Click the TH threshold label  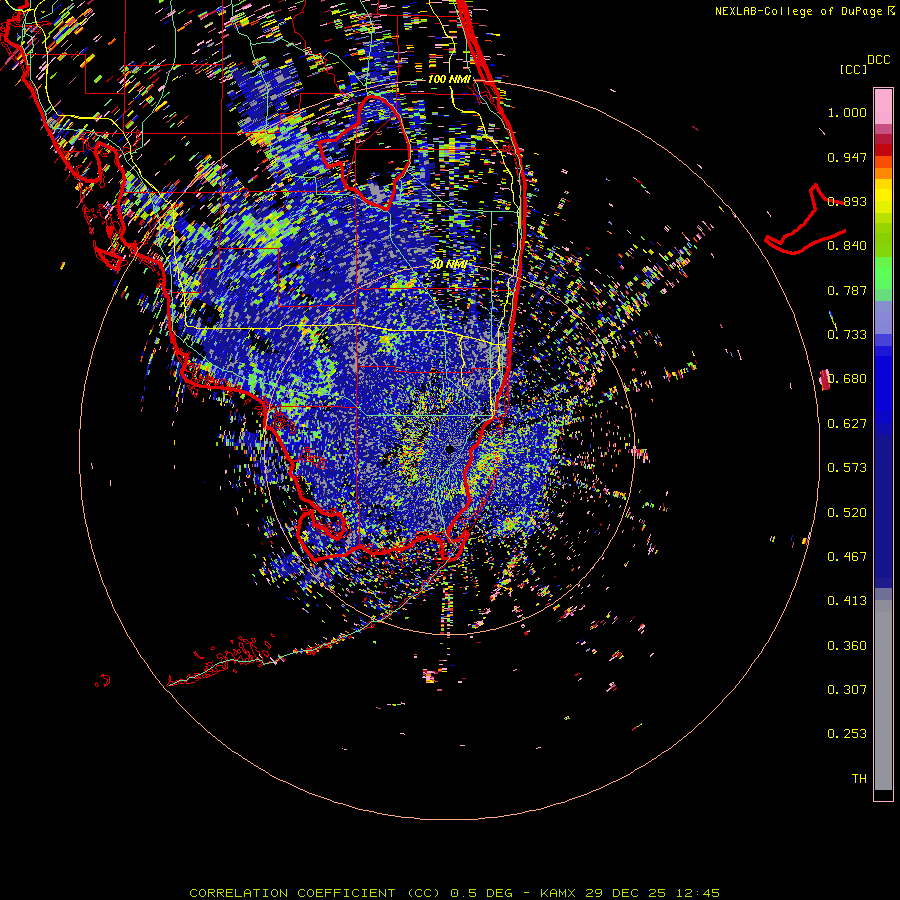859,779
